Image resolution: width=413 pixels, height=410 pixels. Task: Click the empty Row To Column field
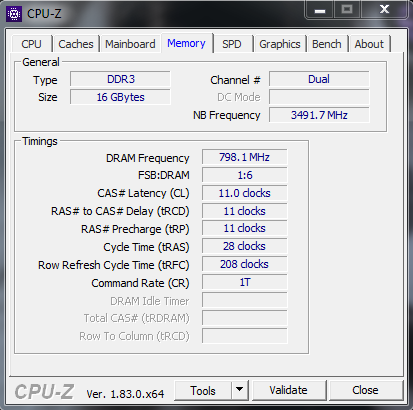coord(244,336)
